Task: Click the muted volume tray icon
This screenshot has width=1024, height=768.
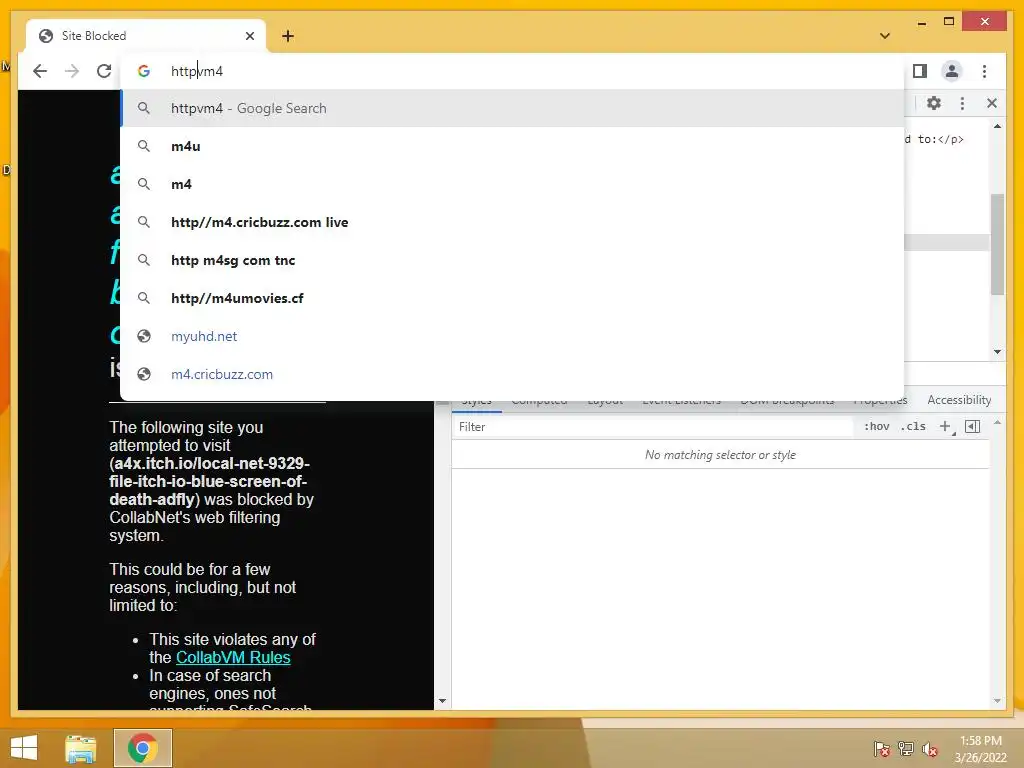Action: coord(930,749)
